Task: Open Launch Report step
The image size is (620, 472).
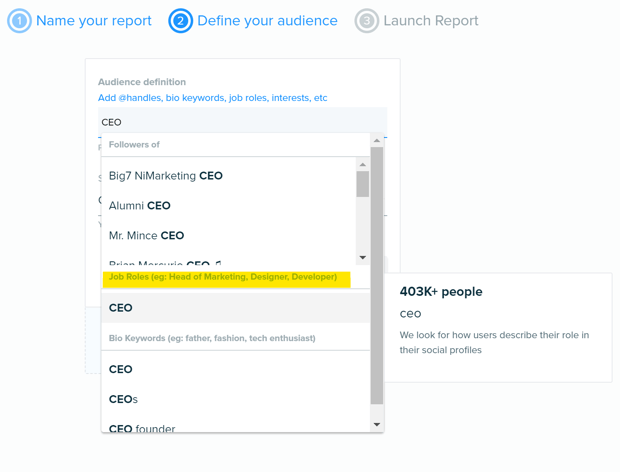Action: (431, 21)
